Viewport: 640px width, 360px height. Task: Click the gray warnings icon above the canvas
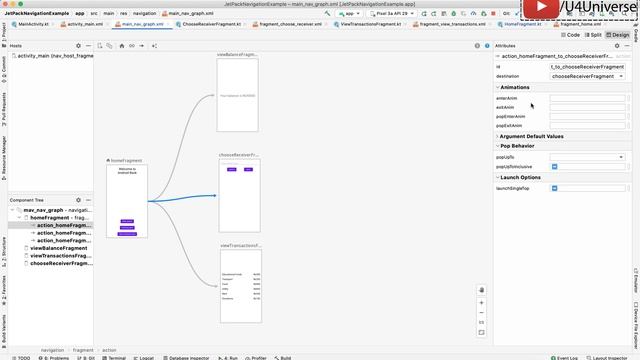pos(477,46)
